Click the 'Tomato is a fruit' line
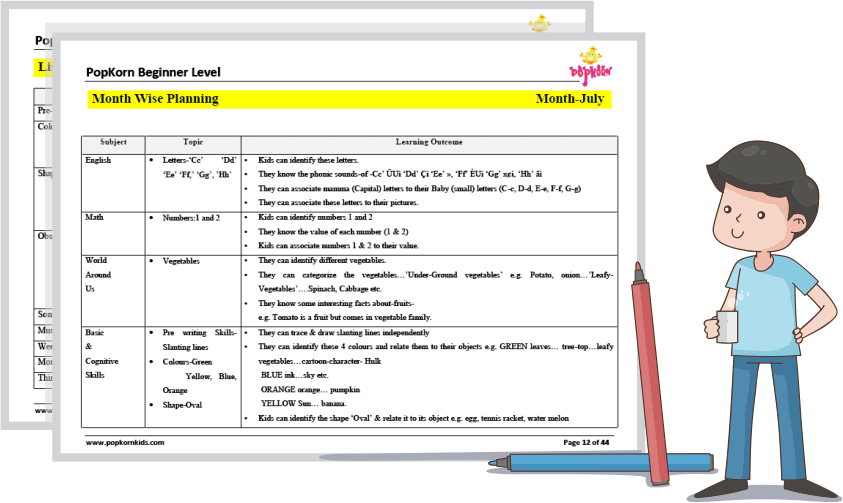The image size is (843, 503). click(x=345, y=317)
